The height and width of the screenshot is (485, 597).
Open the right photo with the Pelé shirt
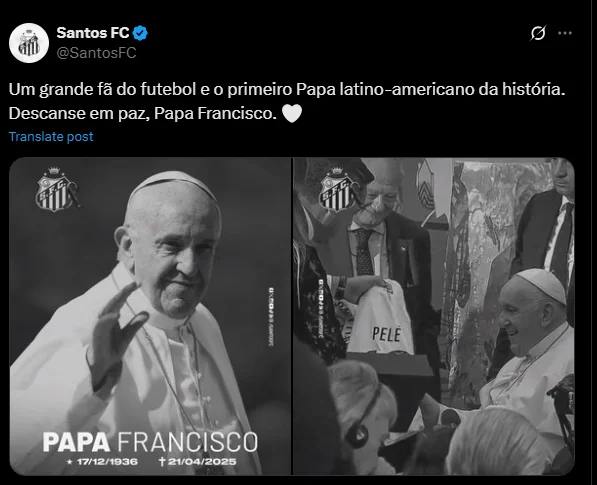(x=434, y=316)
